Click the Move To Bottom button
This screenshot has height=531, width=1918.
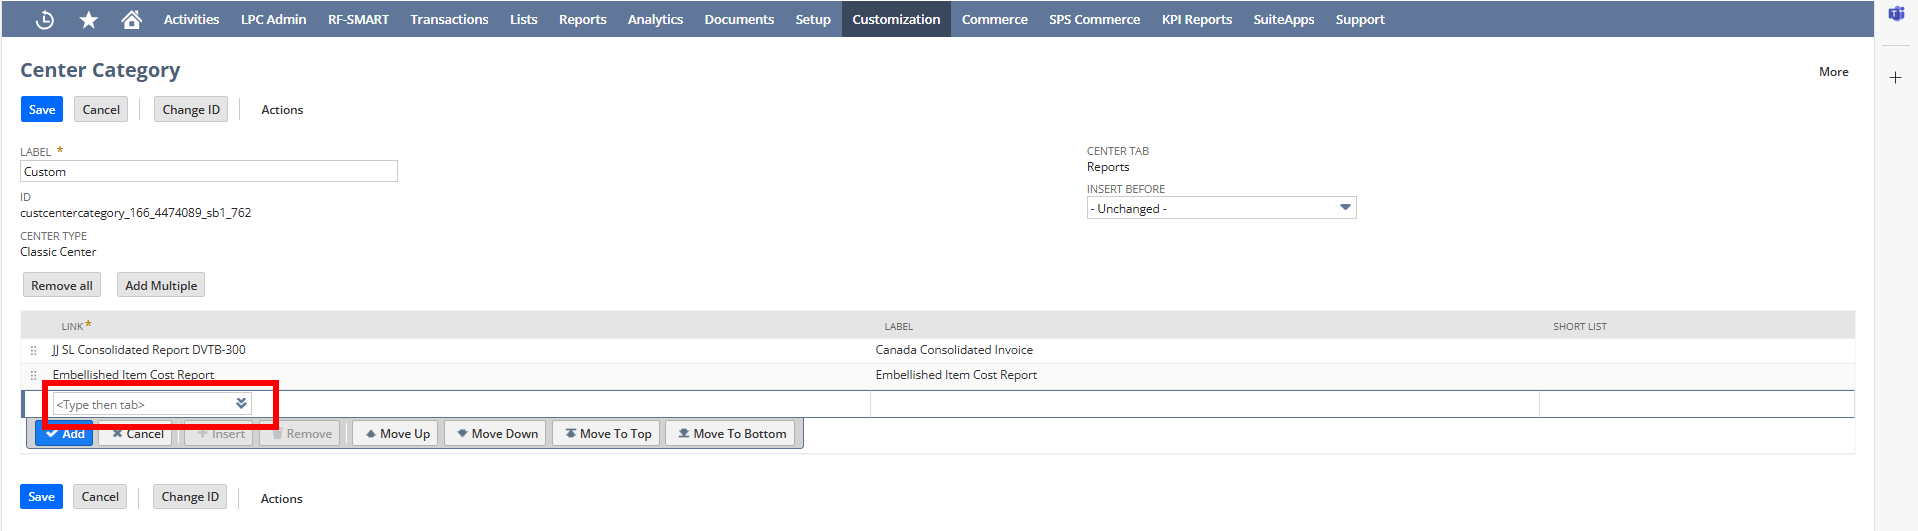[731, 433]
